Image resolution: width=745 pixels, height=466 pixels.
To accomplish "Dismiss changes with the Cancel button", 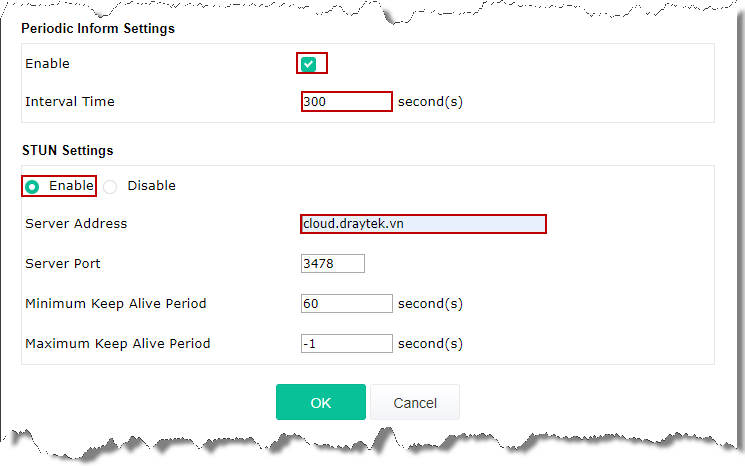I will tap(415, 402).
